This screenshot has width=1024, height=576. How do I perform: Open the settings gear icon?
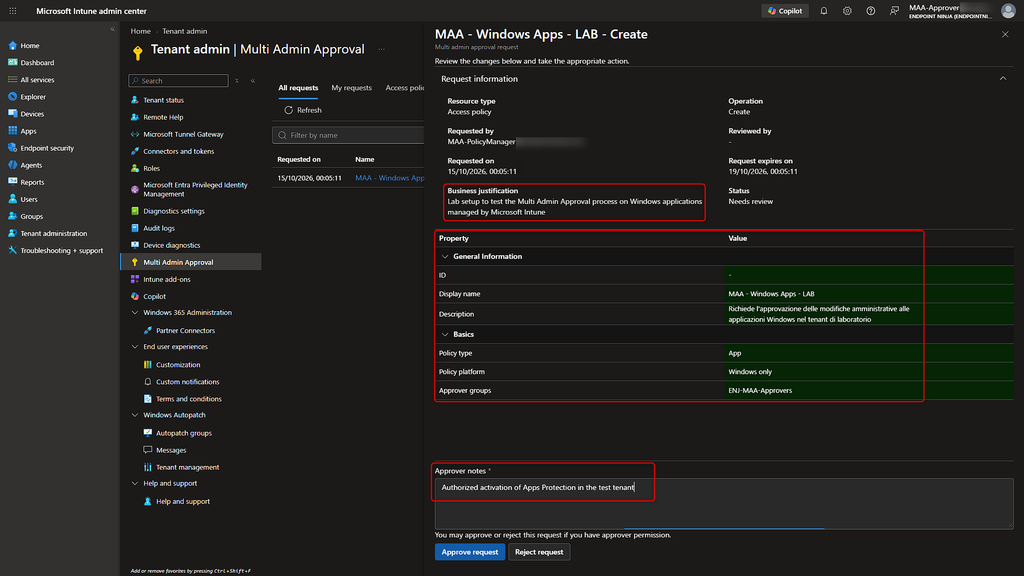847,11
